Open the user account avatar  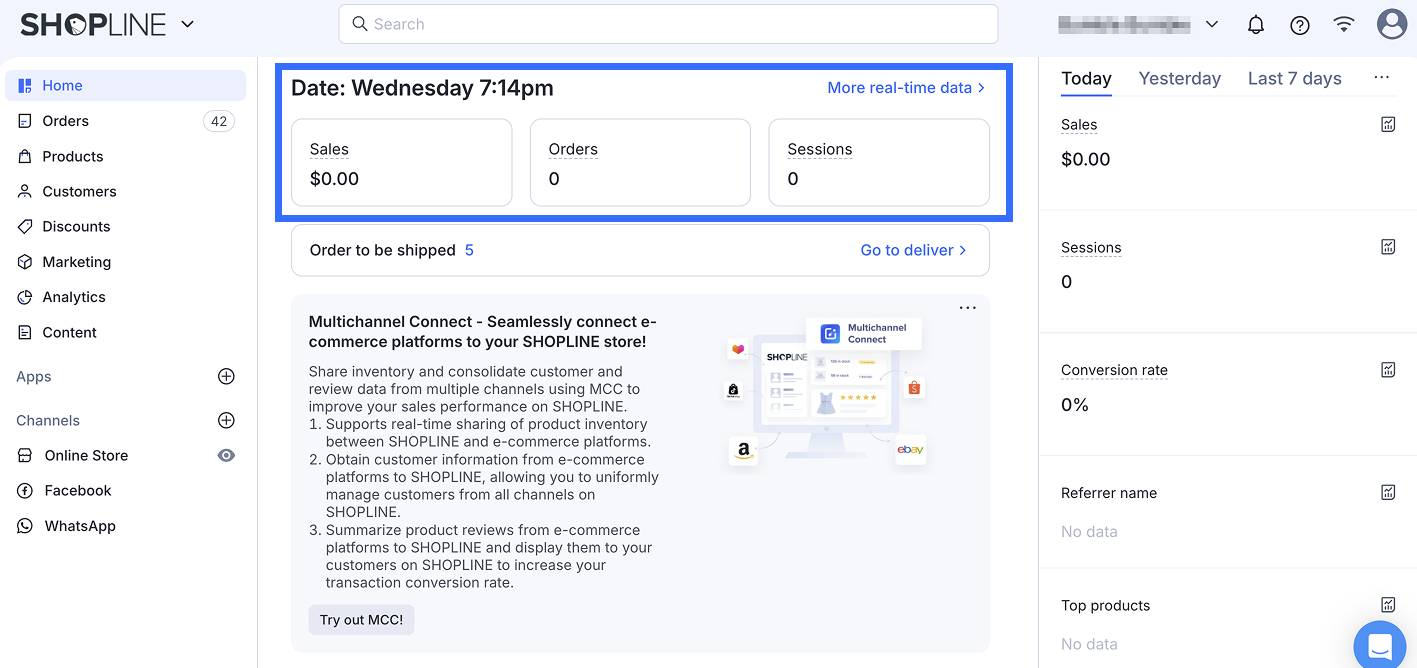1392,25
